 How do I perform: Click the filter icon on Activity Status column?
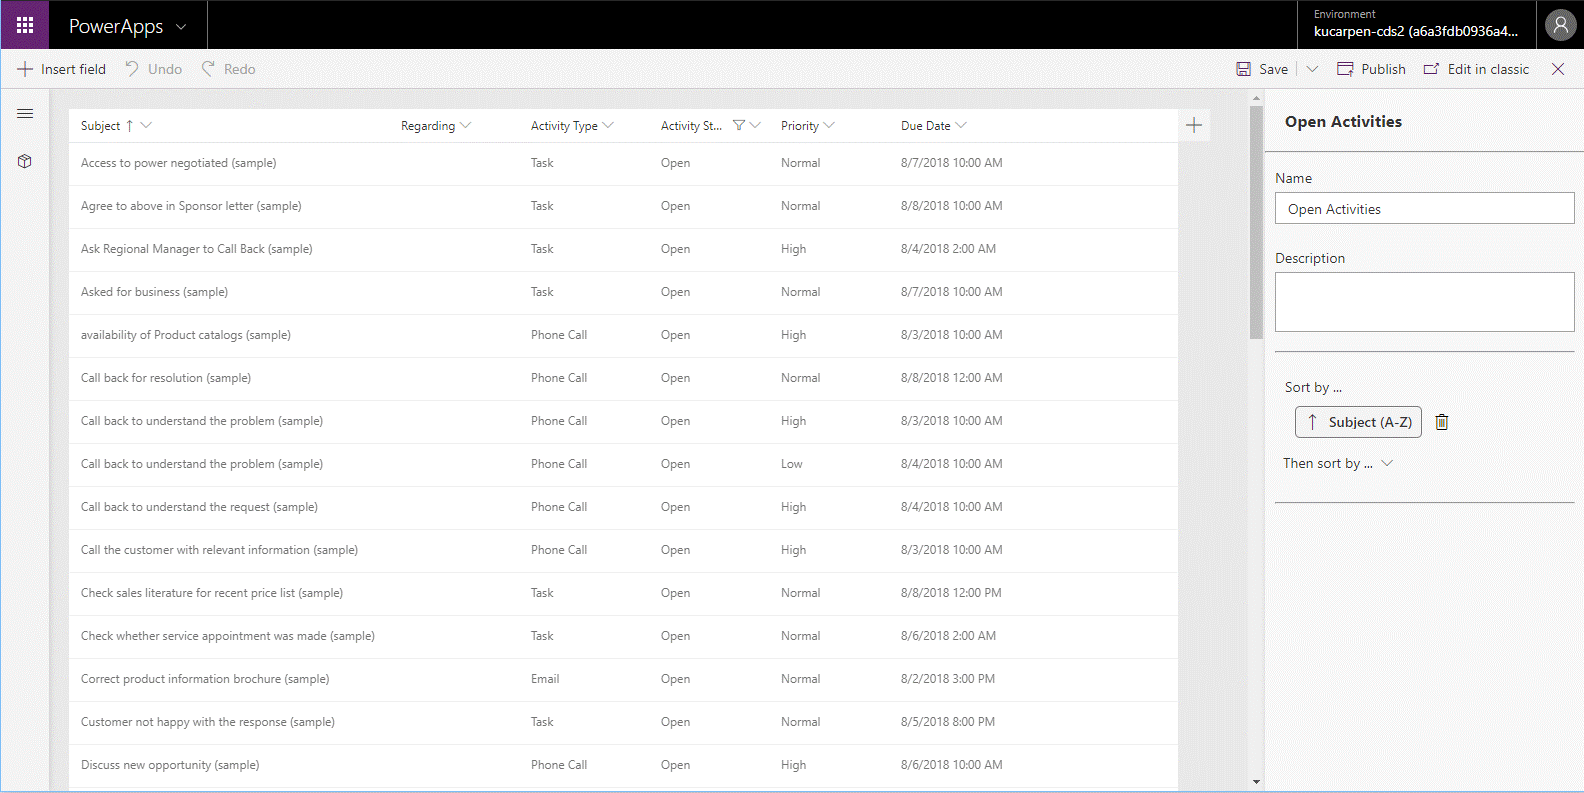coord(739,125)
